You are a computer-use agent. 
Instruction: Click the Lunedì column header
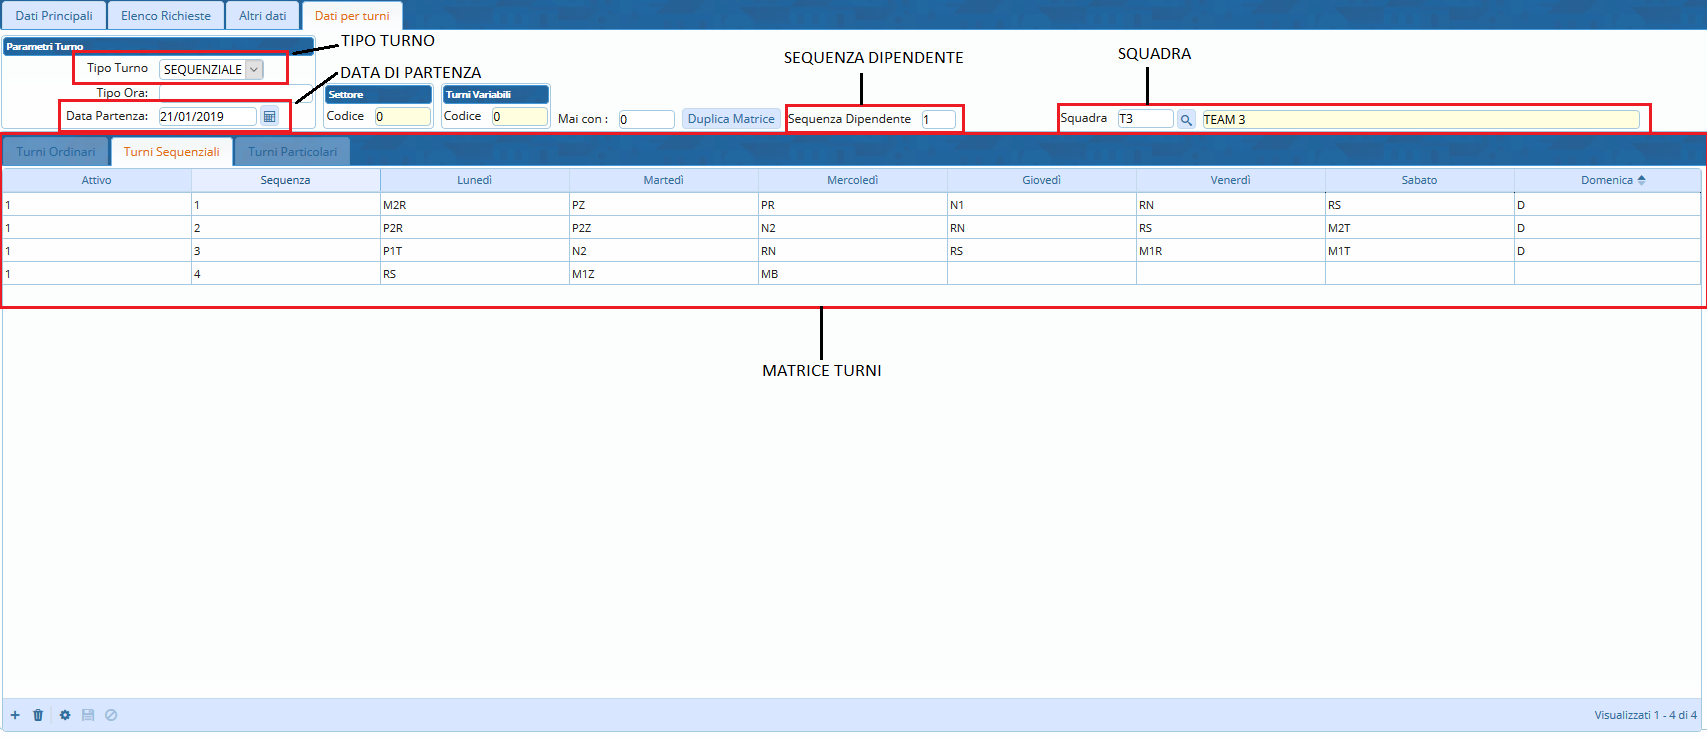point(474,180)
